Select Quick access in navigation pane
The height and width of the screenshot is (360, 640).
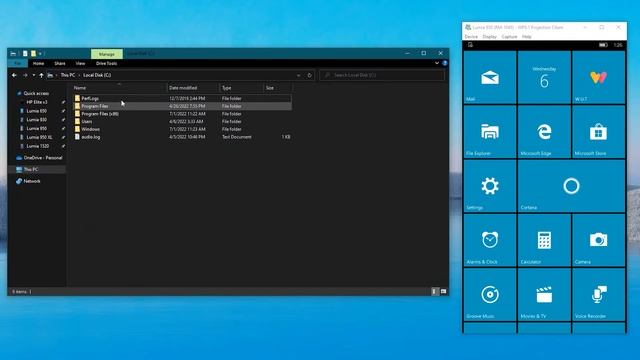point(36,93)
